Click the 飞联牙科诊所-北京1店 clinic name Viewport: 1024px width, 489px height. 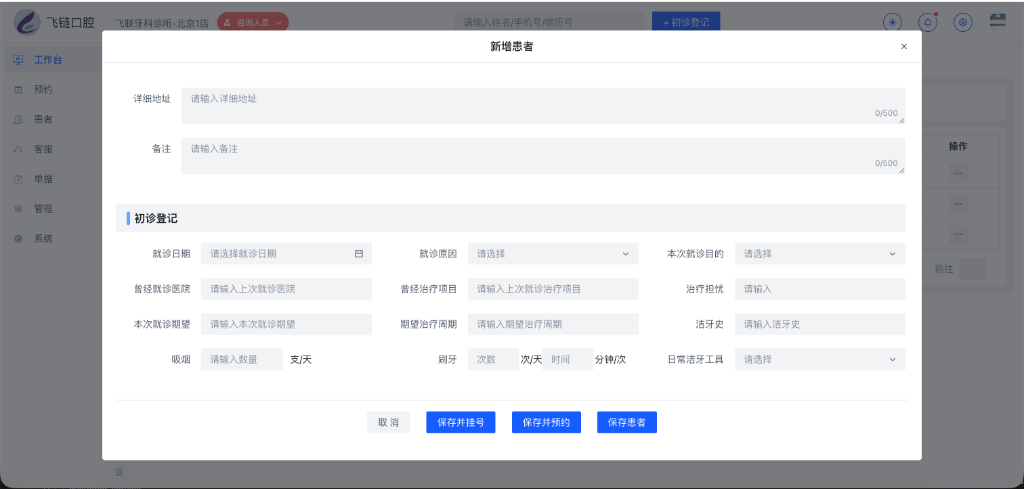point(161,22)
